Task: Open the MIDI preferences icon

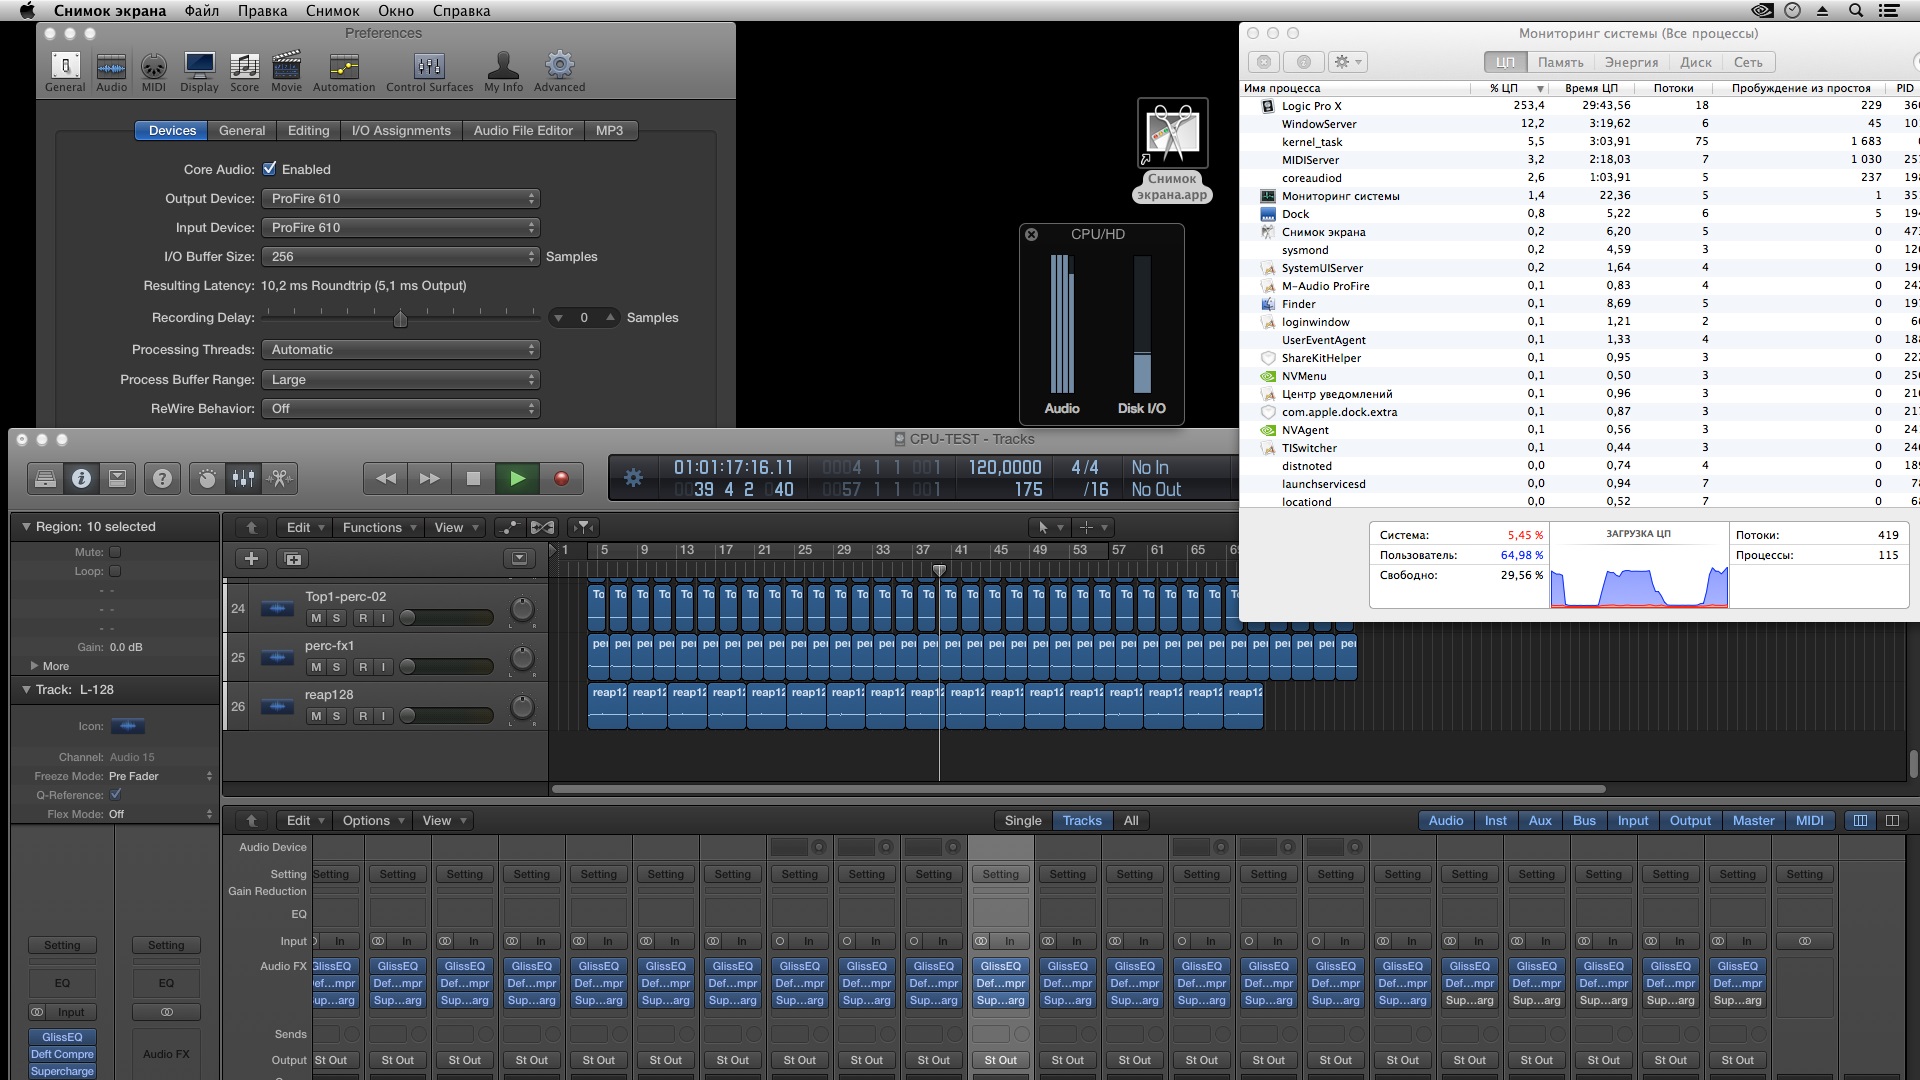Action: [x=153, y=68]
